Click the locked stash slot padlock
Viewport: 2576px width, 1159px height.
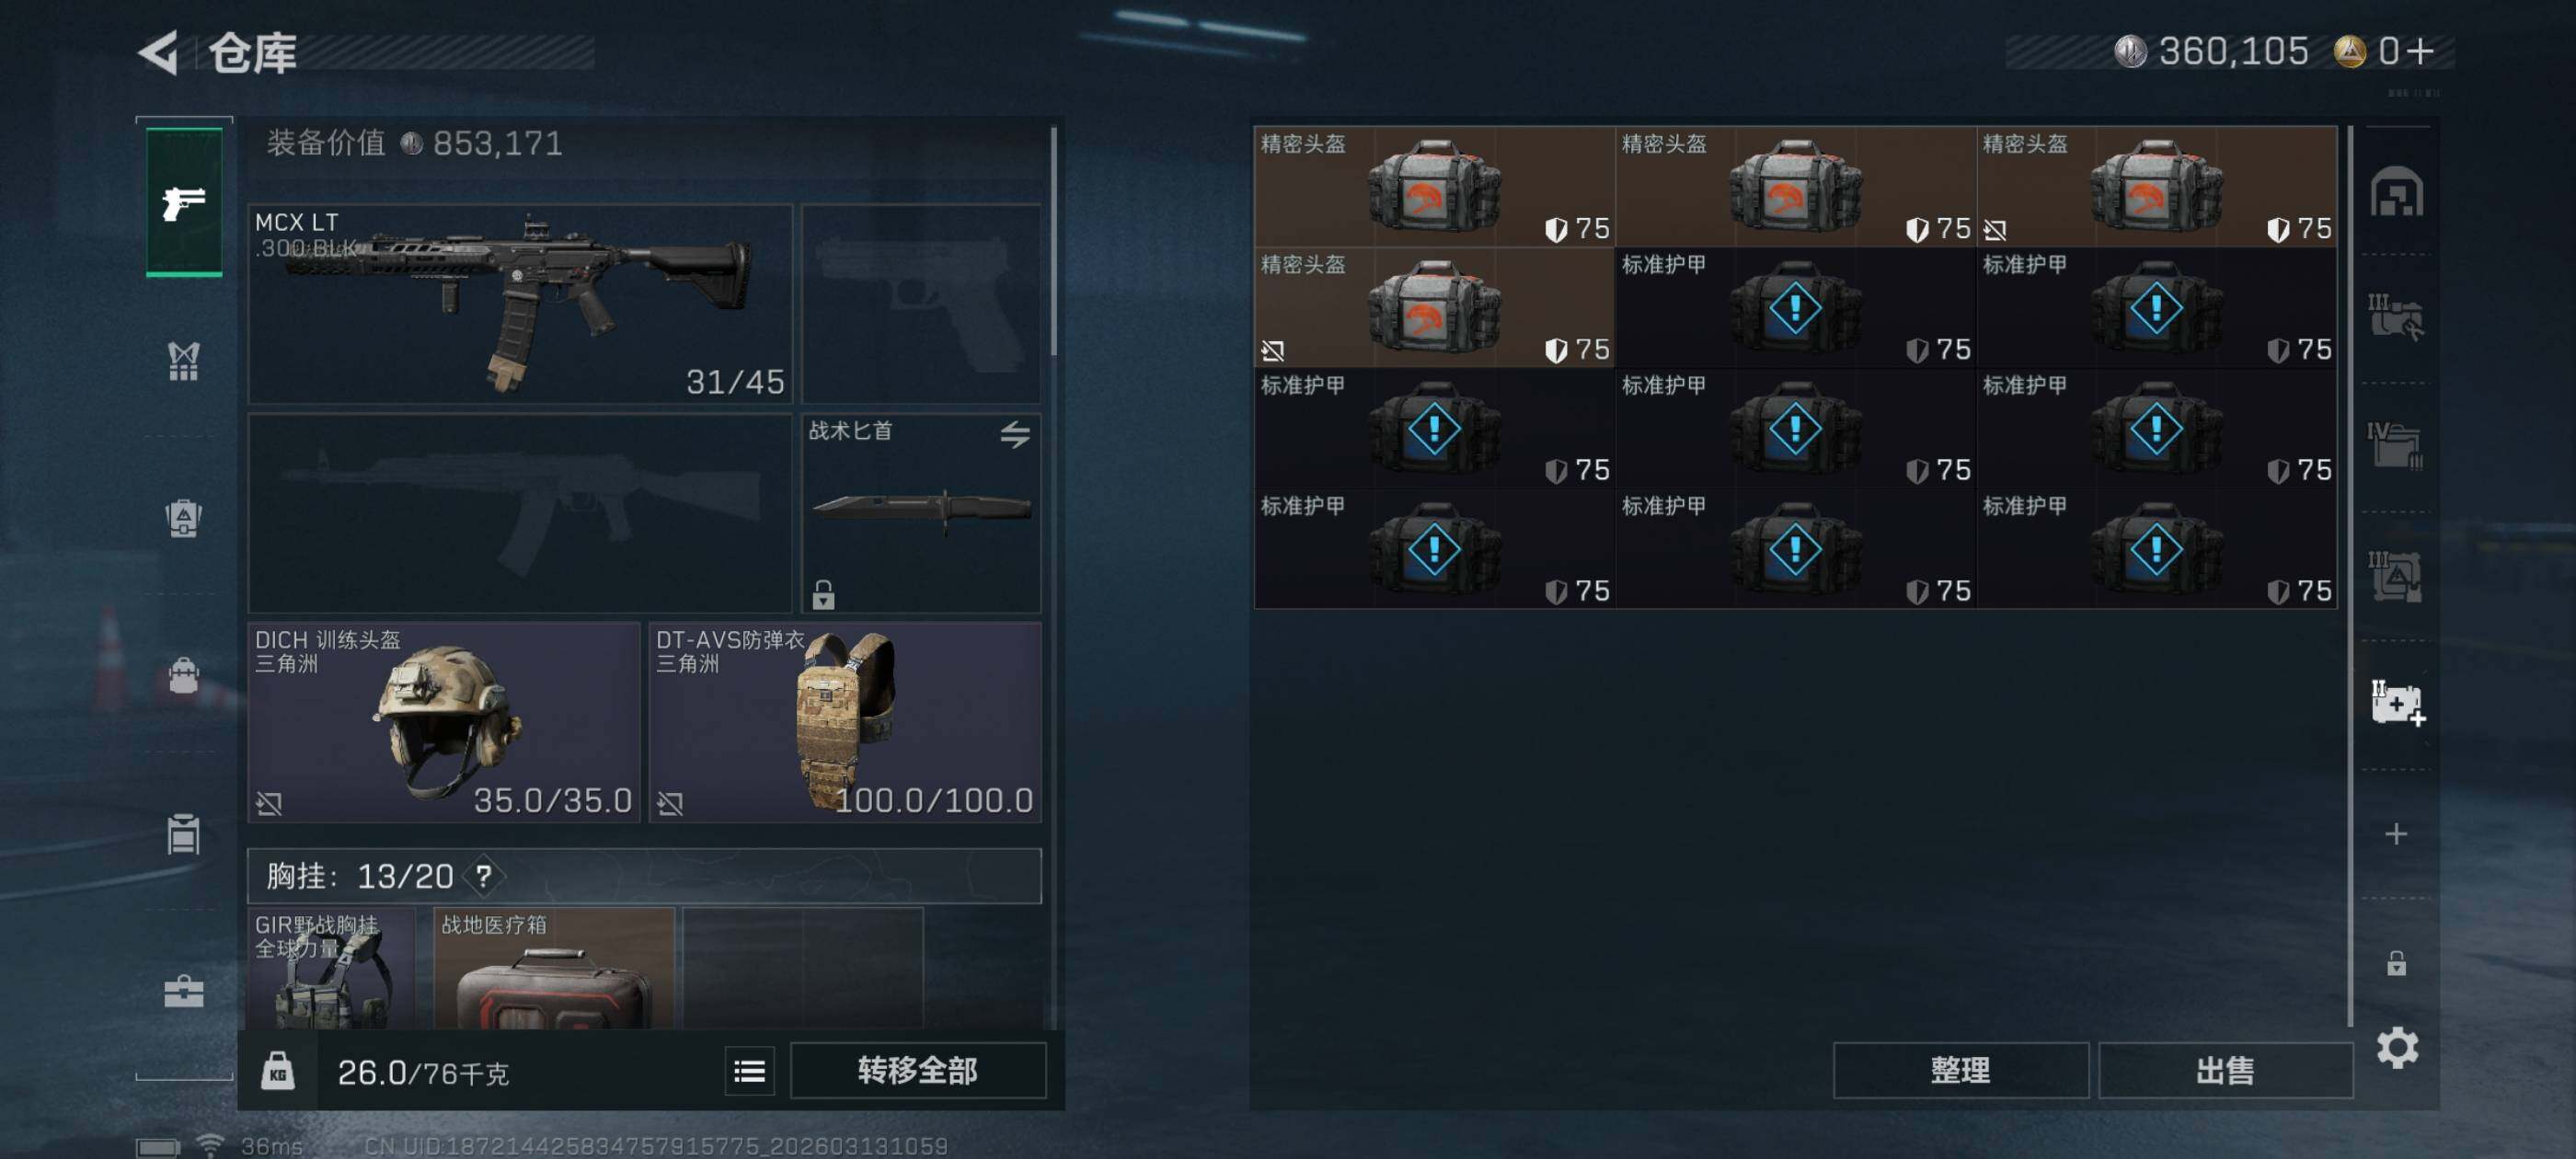tap(2396, 963)
